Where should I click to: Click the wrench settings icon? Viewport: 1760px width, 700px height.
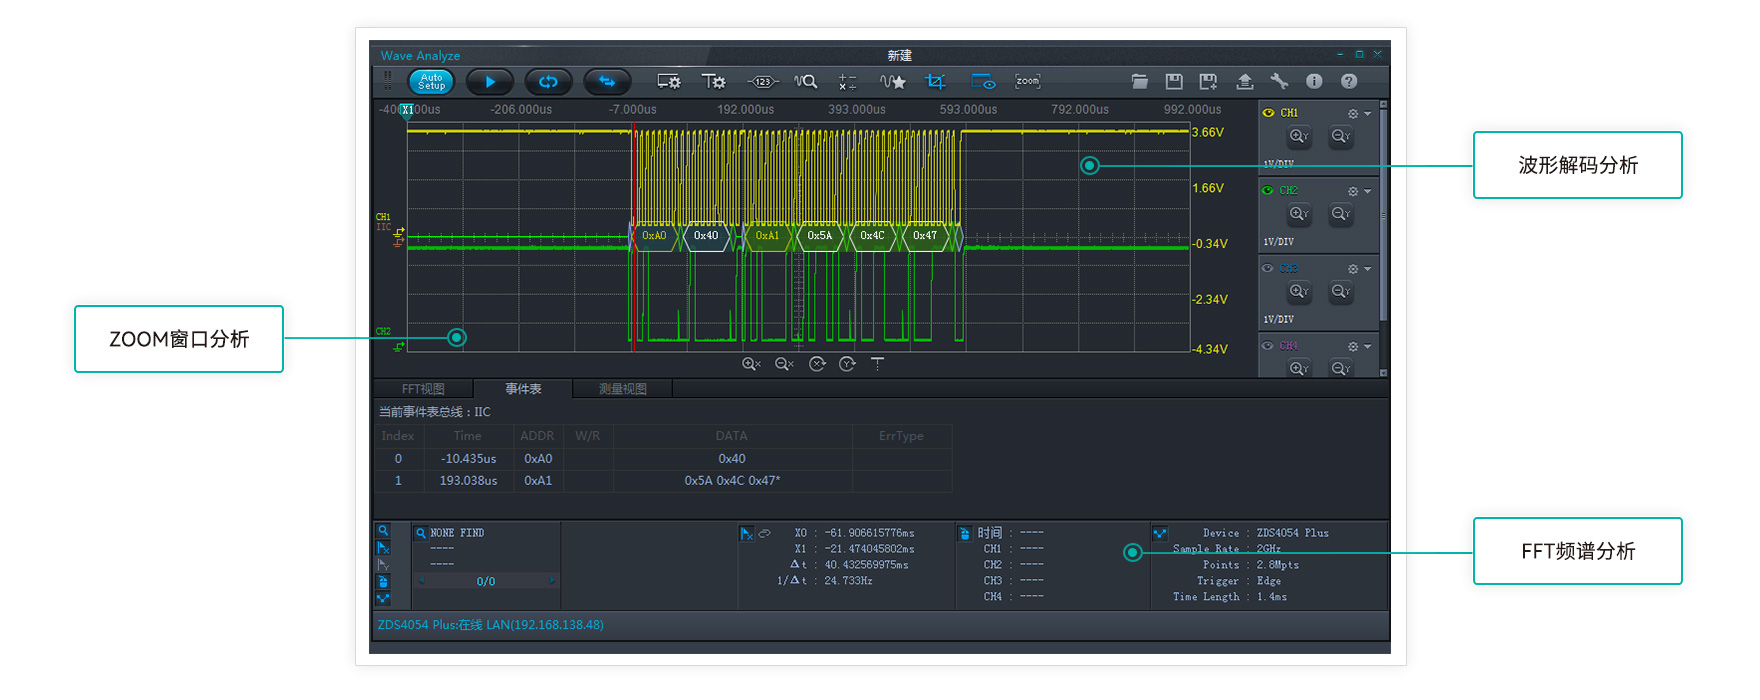pyautogui.click(x=1279, y=82)
